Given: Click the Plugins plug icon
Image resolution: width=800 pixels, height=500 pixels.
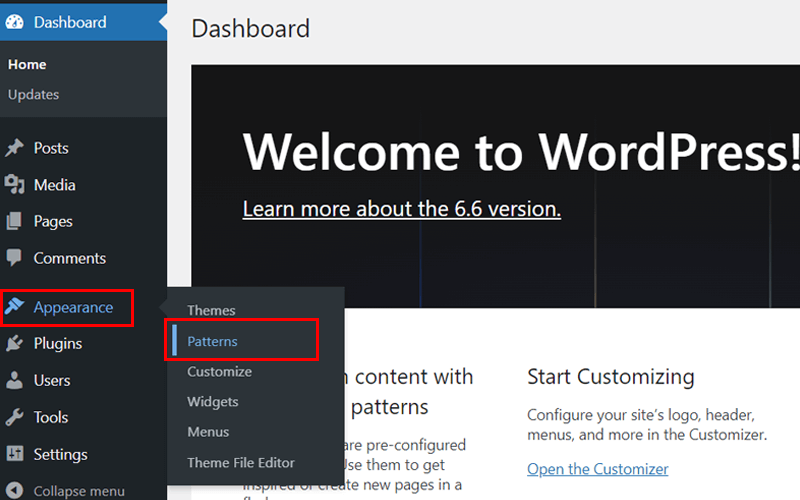Looking at the screenshot, I should pos(14,343).
